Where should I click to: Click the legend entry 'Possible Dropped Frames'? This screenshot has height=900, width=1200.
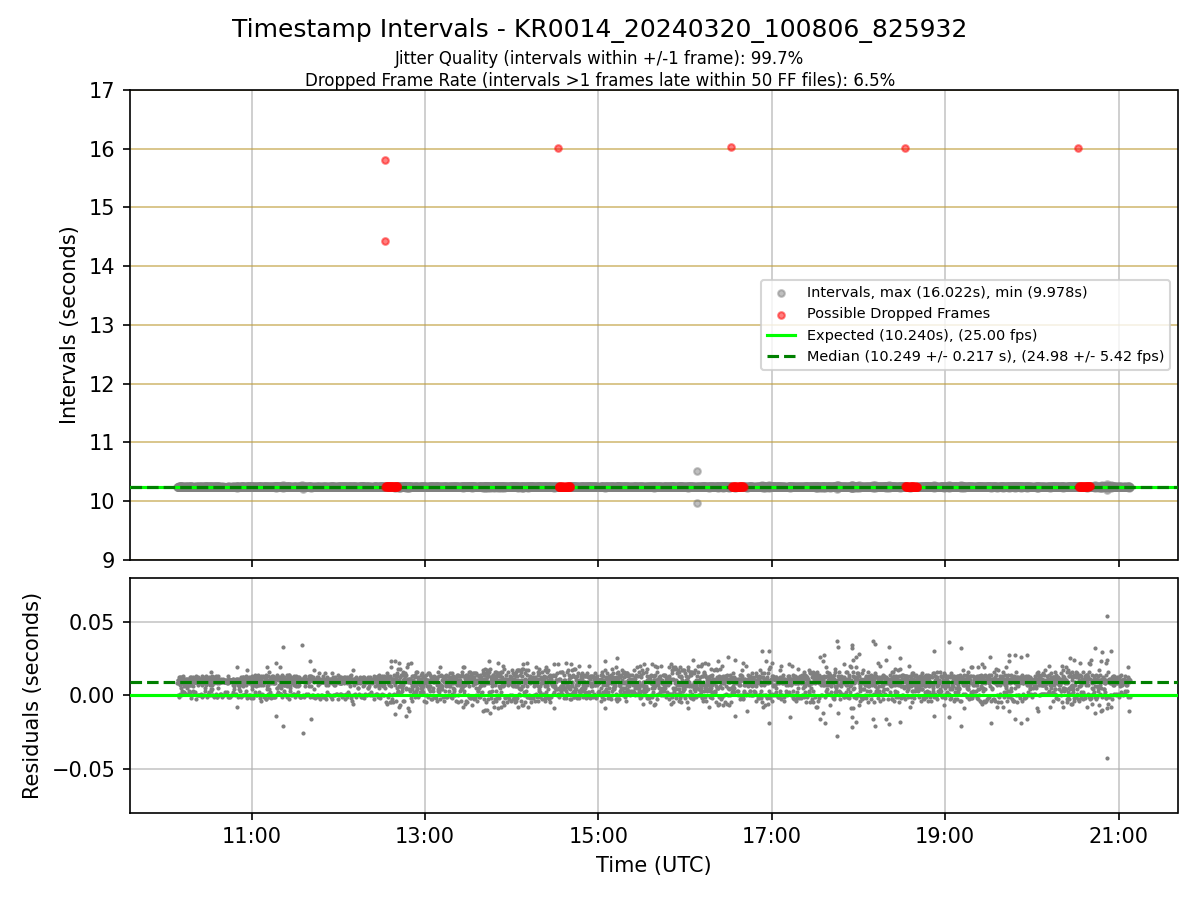pos(898,314)
